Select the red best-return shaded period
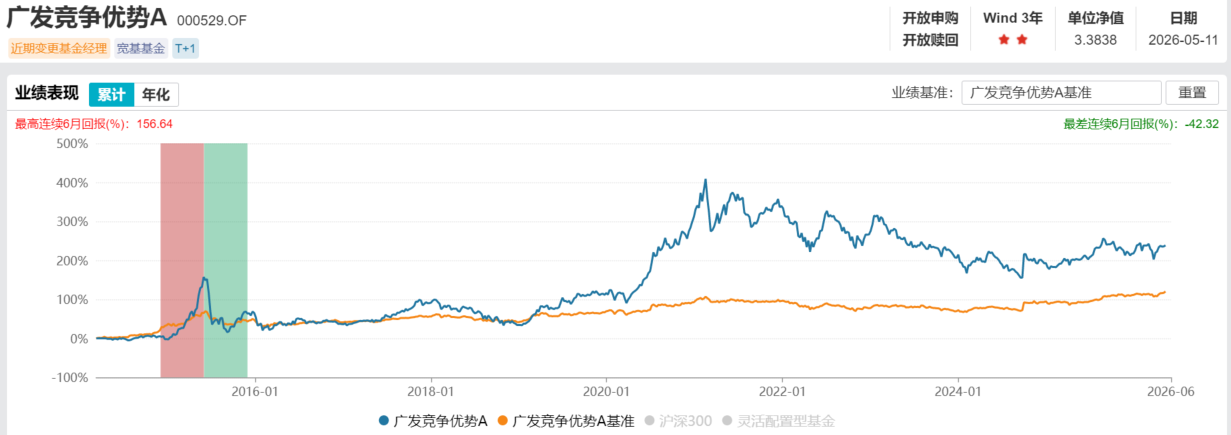The width and height of the screenshot is (1231, 435). 182,260
